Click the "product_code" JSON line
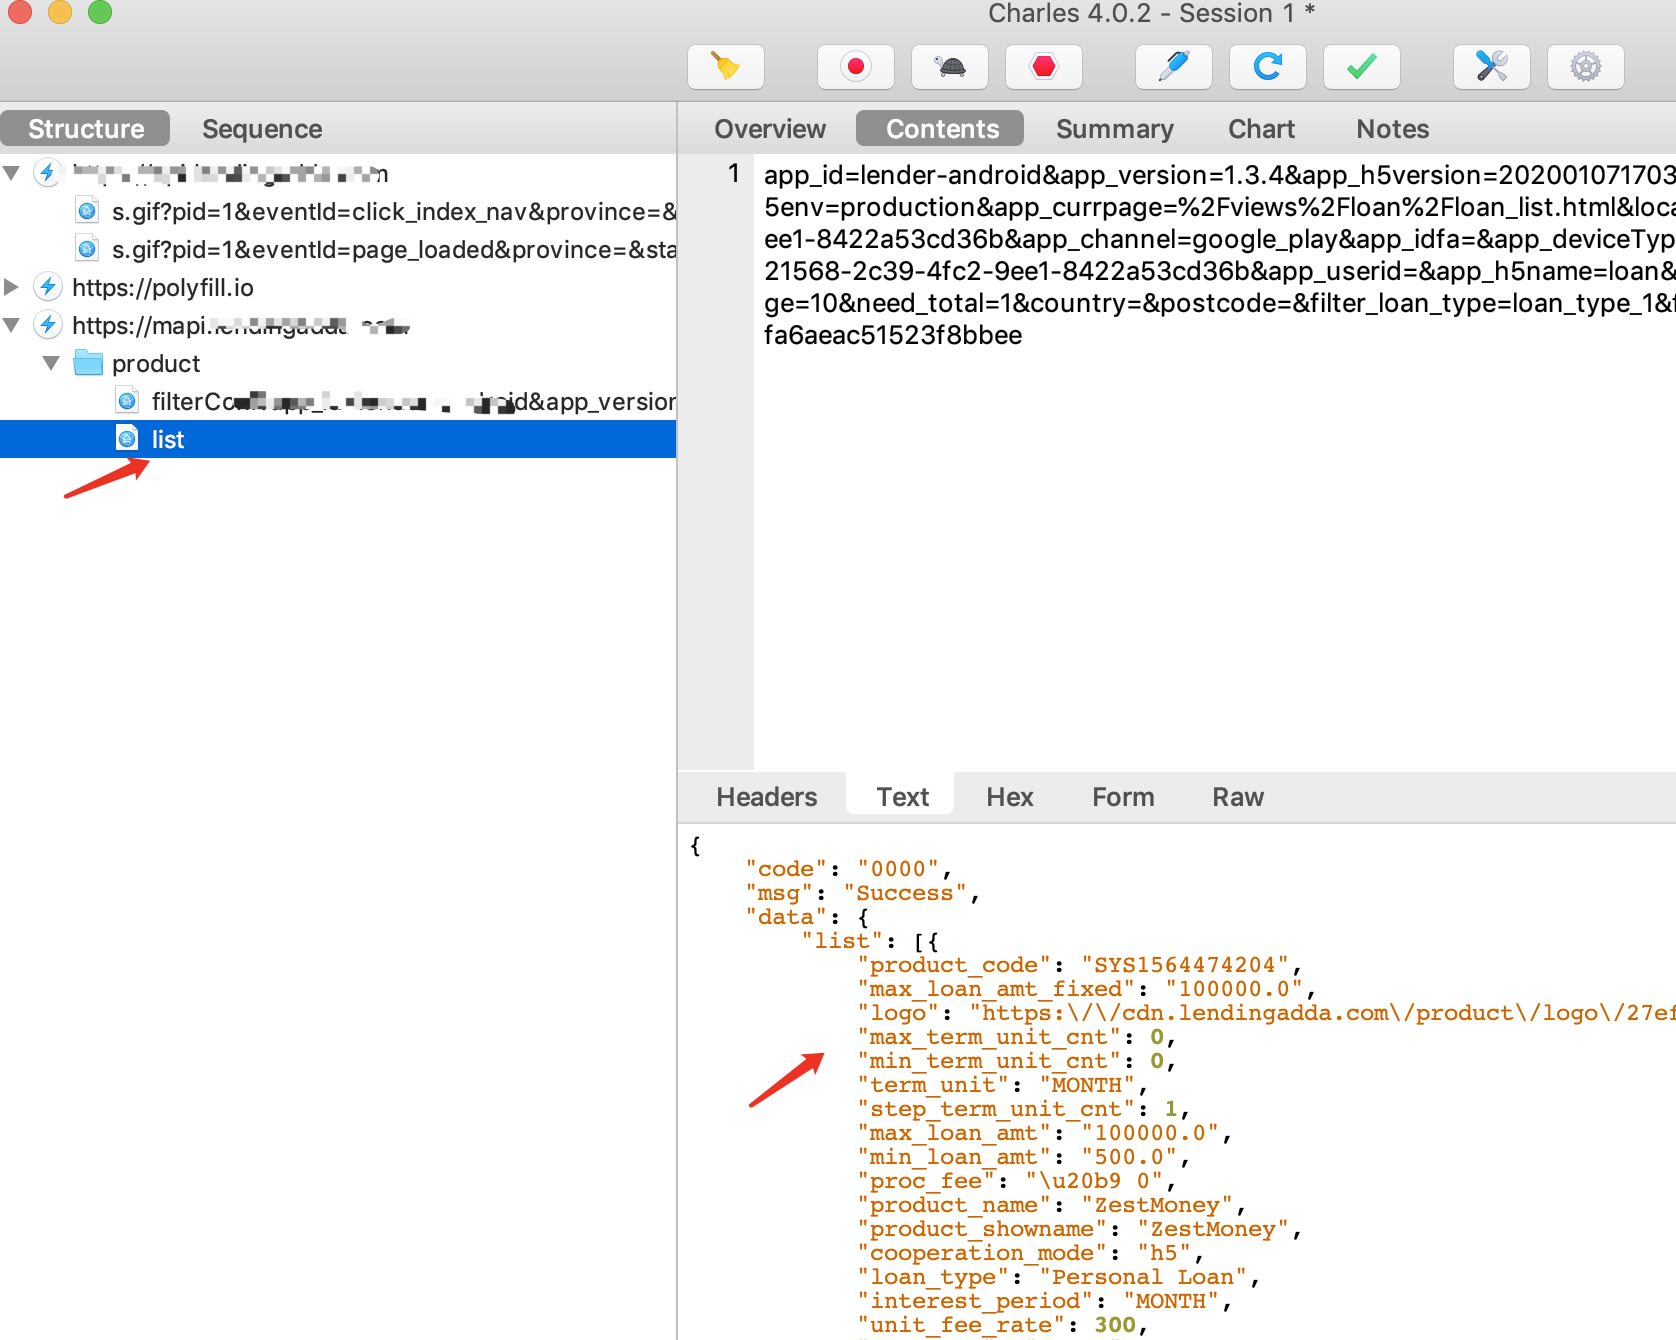 click(1079, 965)
